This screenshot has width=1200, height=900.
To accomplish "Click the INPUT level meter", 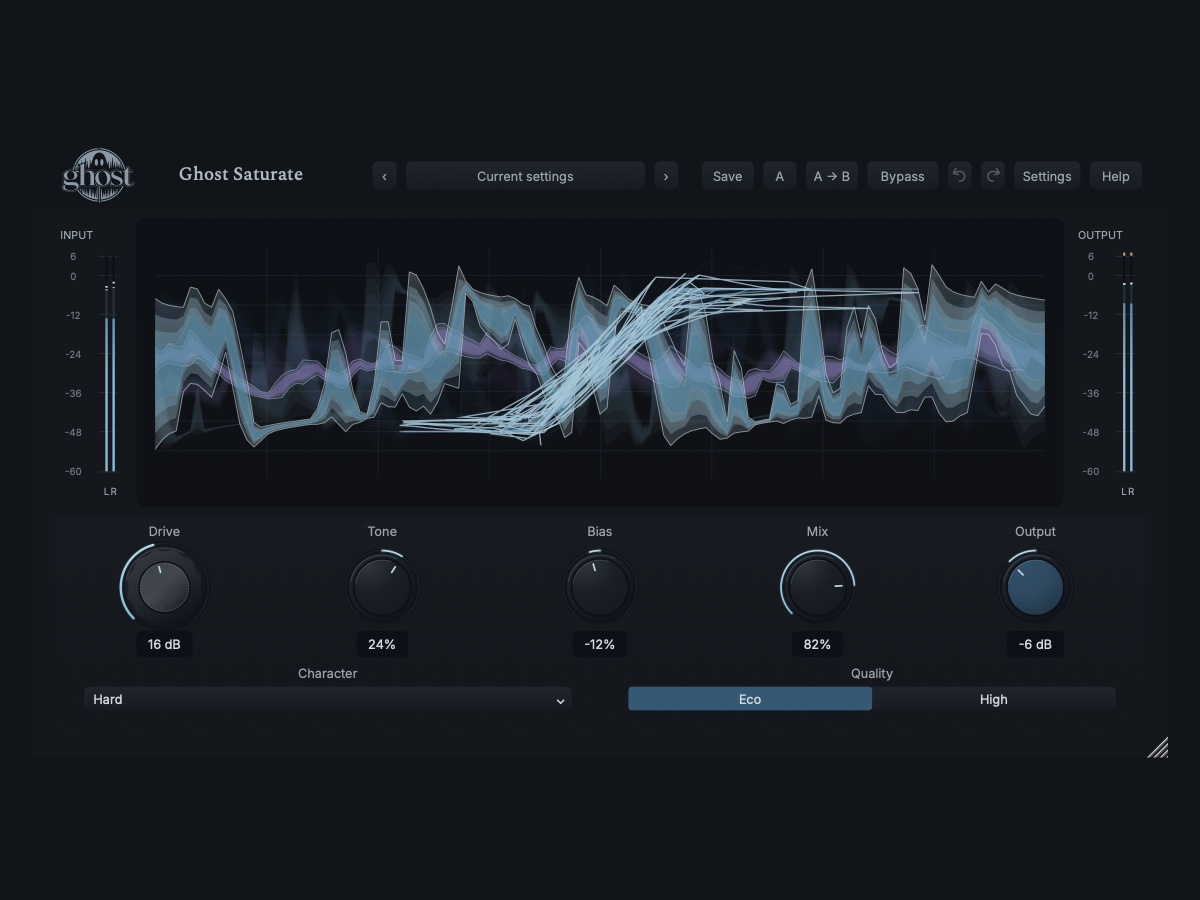I will point(110,364).
